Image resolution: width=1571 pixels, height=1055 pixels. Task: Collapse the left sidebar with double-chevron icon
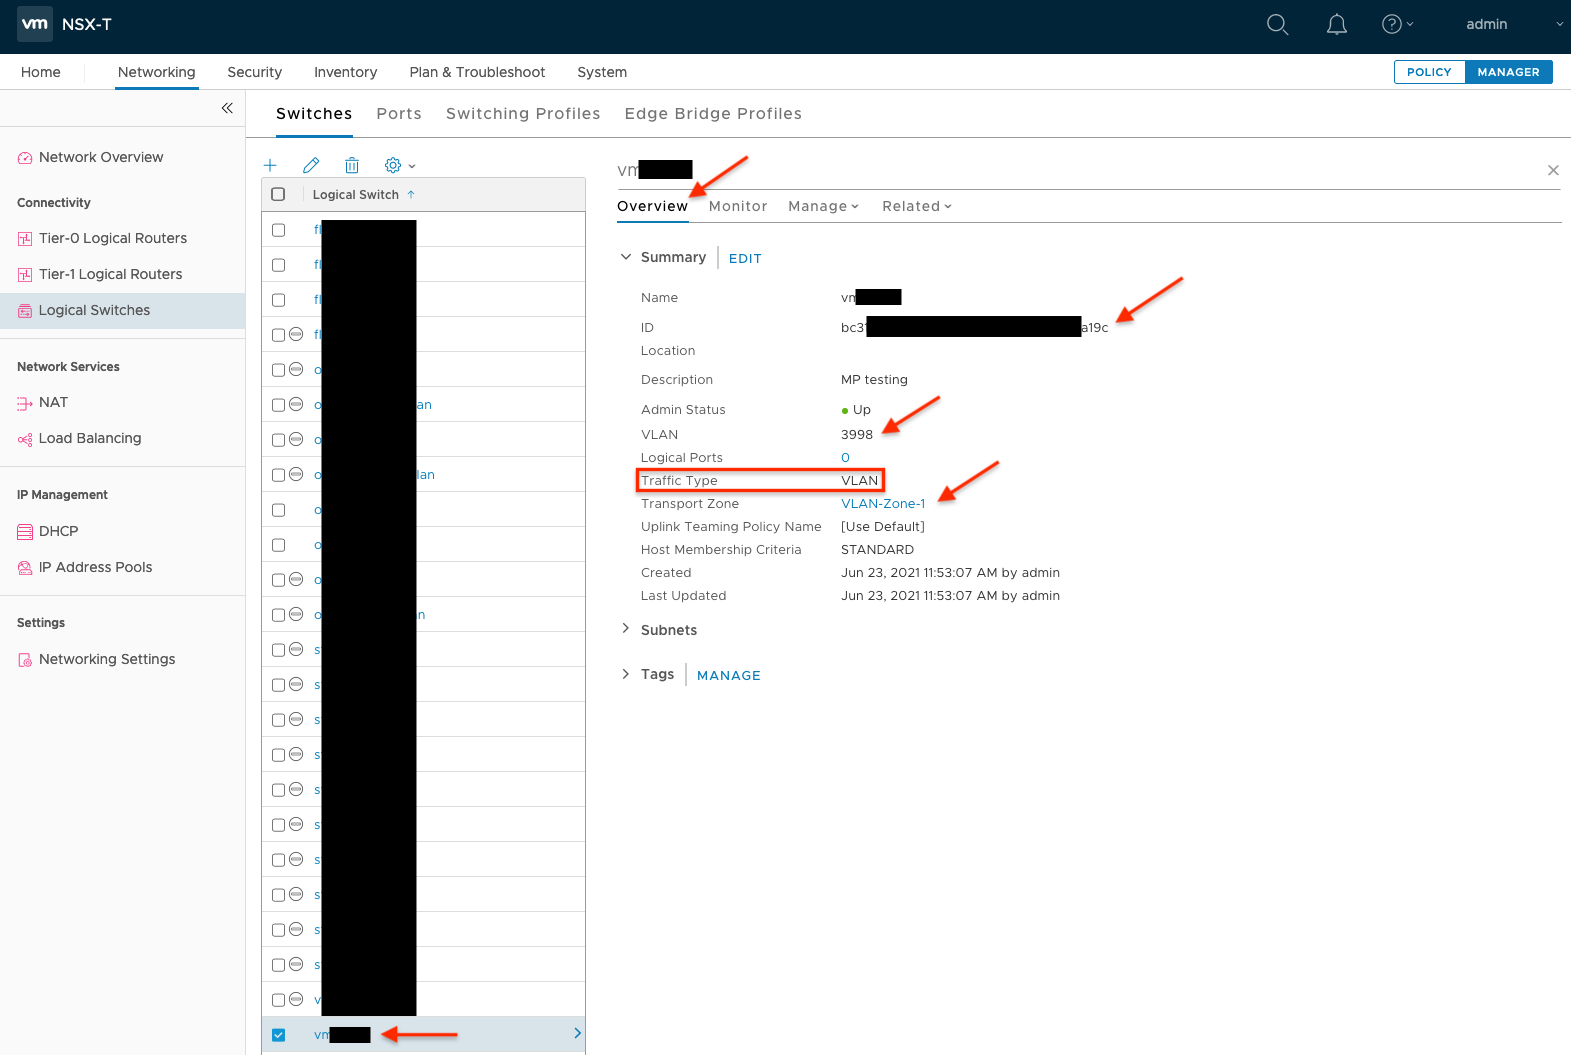point(227,108)
